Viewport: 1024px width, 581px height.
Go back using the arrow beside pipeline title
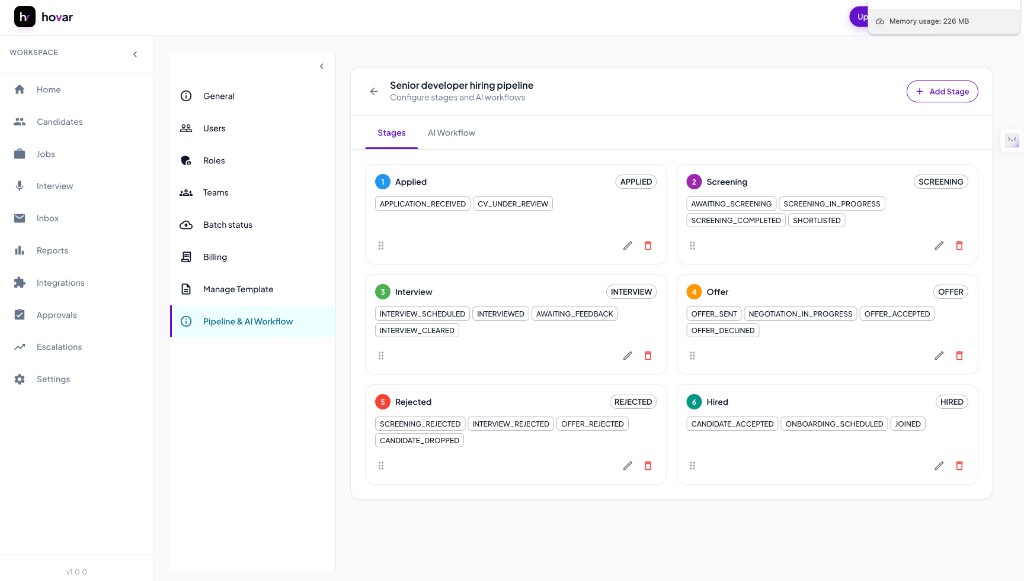click(374, 91)
